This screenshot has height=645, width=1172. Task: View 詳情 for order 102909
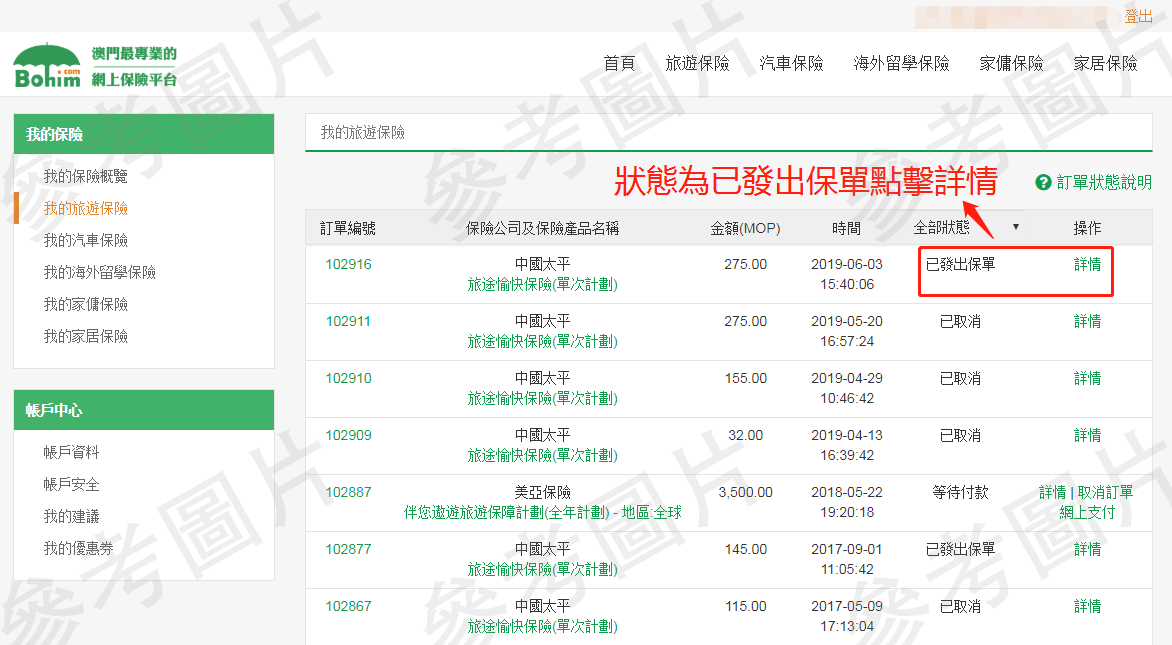tap(1088, 435)
